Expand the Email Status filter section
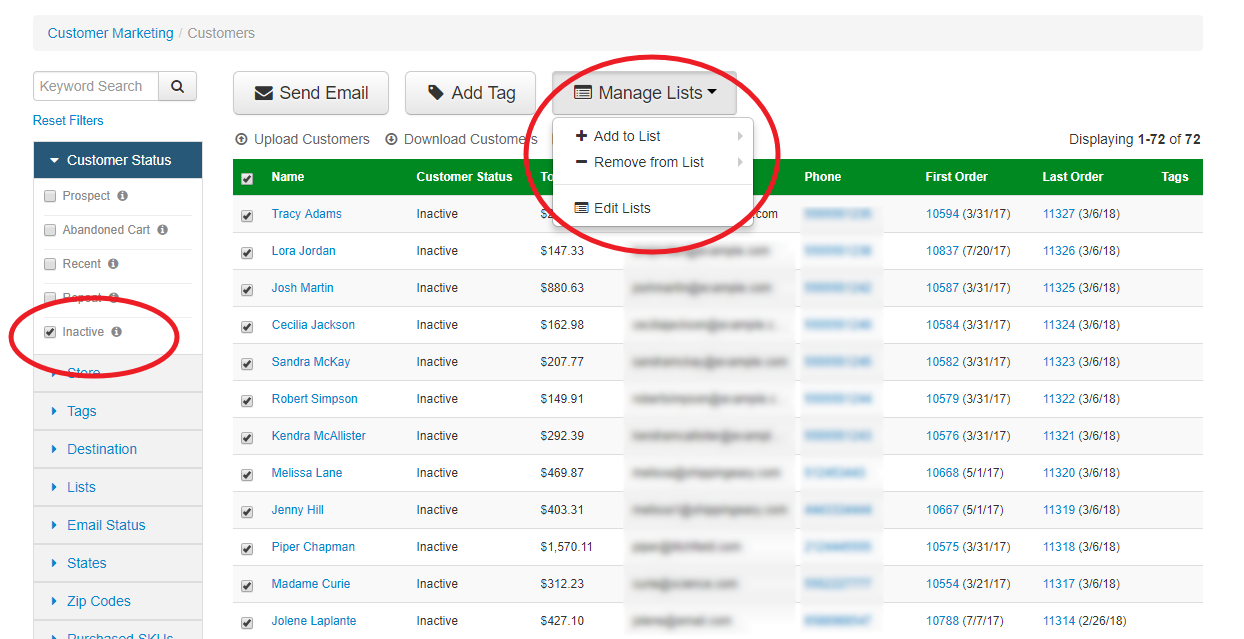The width and height of the screenshot is (1244, 639). coord(118,525)
